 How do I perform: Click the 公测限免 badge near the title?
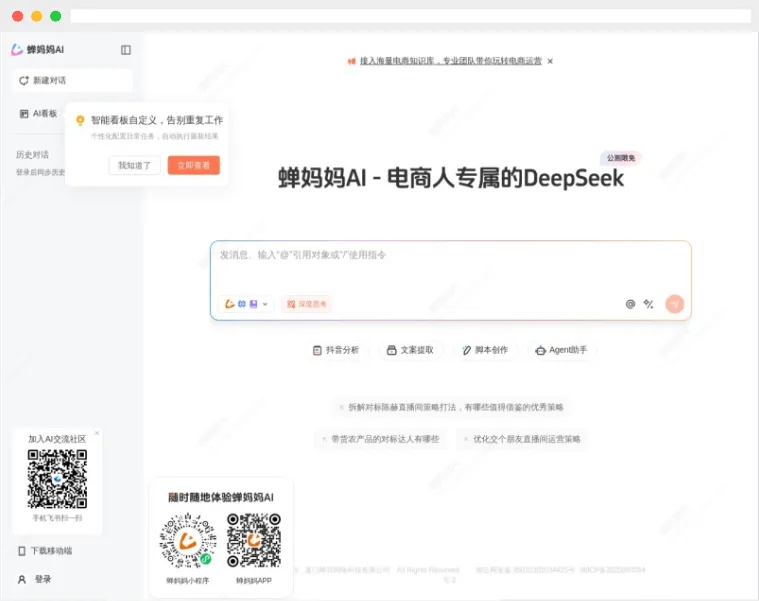click(x=621, y=158)
